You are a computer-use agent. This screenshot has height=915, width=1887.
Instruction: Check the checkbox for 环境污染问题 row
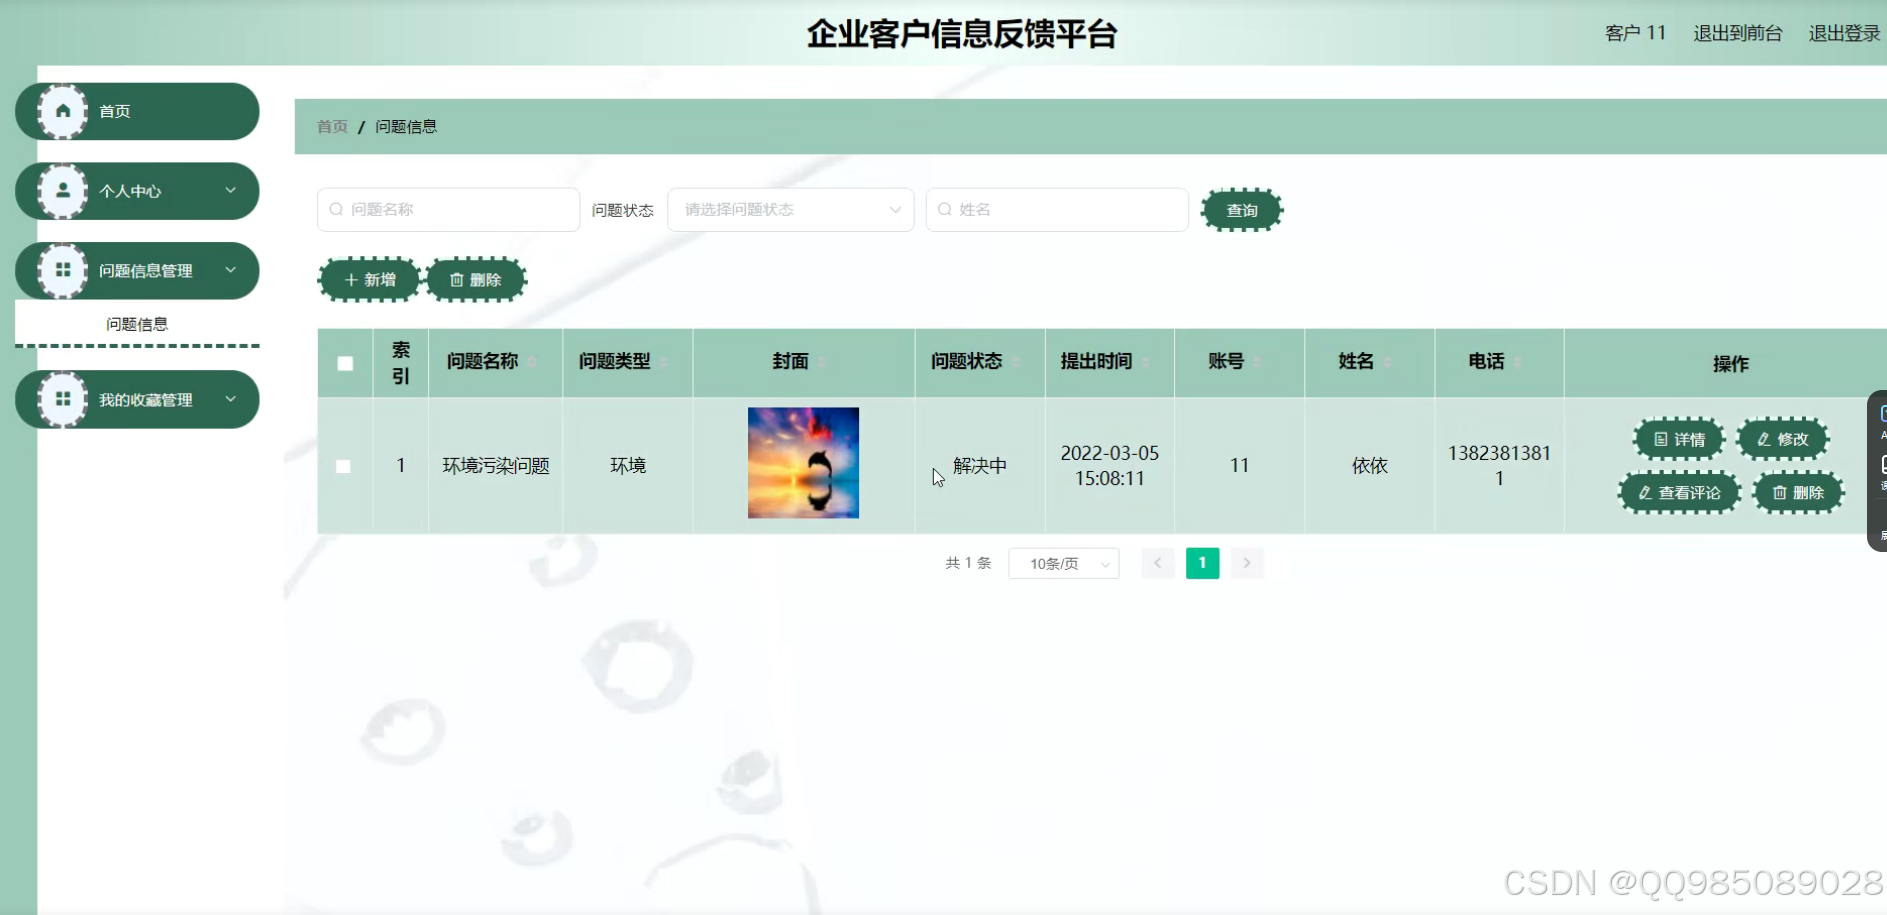(344, 466)
